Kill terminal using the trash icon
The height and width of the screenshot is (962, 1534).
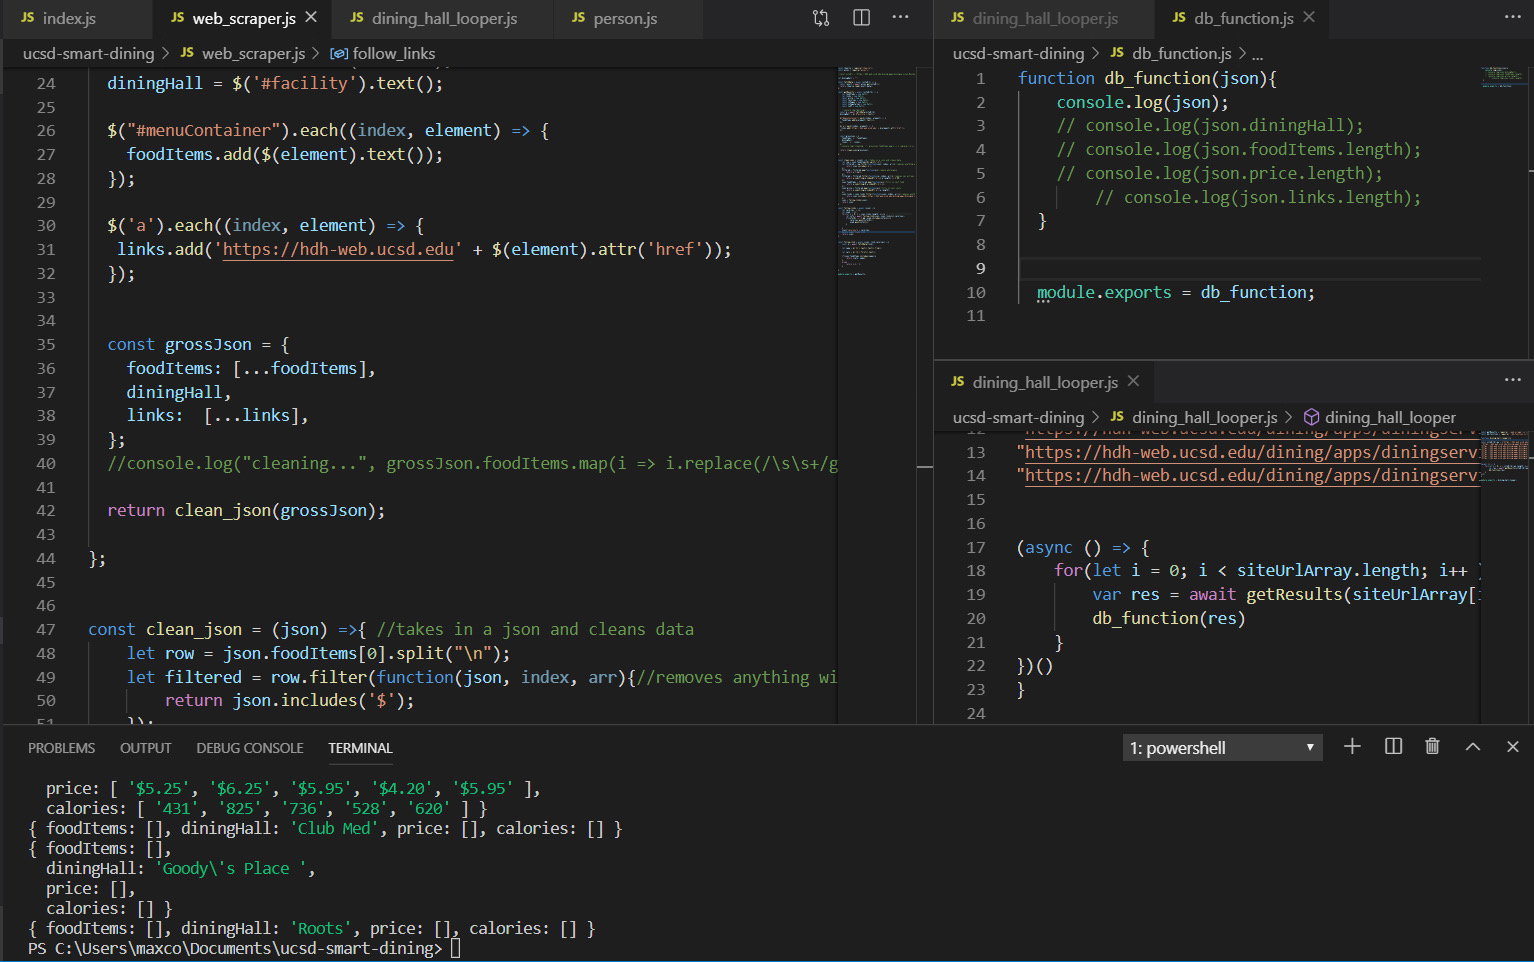click(1432, 747)
